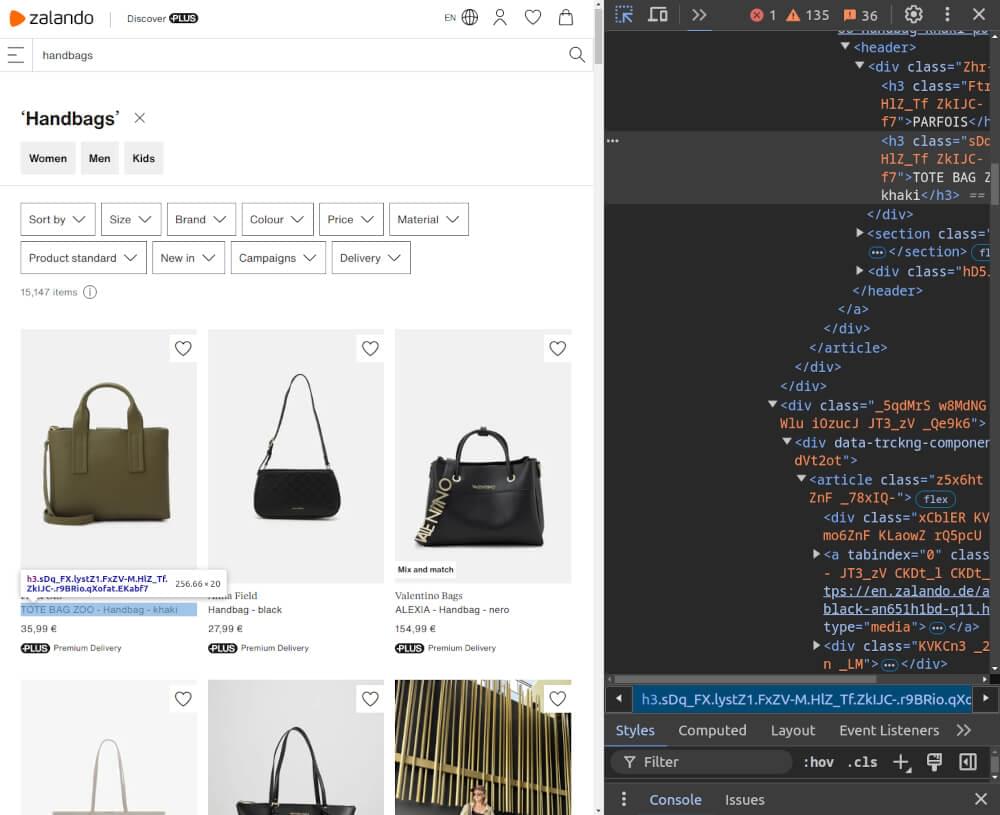
Task: Switch to the Computed tab
Action: (712, 730)
